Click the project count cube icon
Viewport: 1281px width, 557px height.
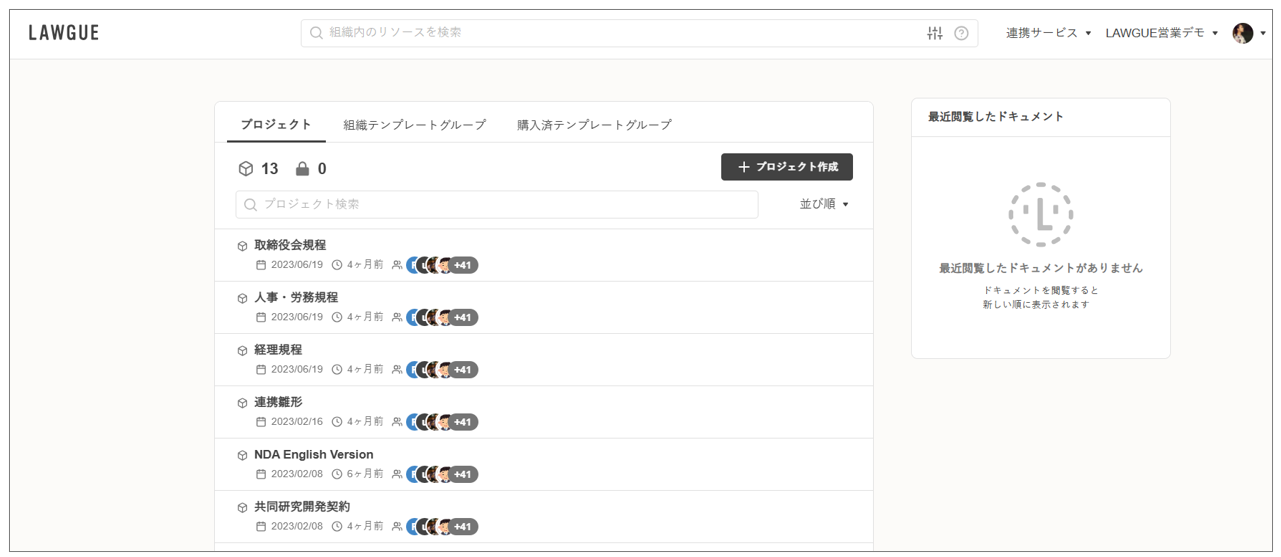coord(246,169)
